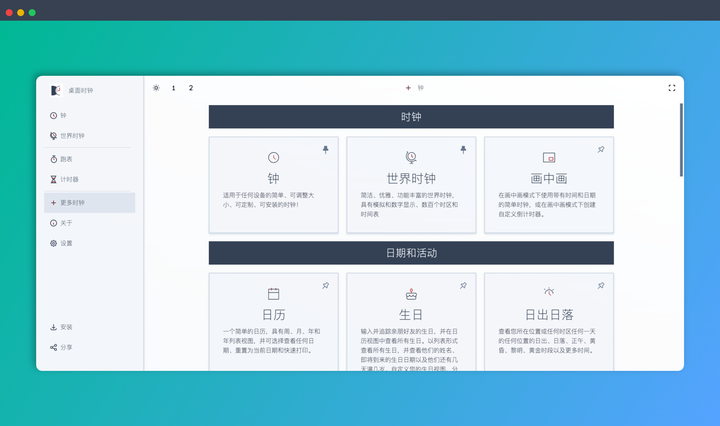Click the hourglass icon beside 计时器
This screenshot has width=720, height=426.
54,179
